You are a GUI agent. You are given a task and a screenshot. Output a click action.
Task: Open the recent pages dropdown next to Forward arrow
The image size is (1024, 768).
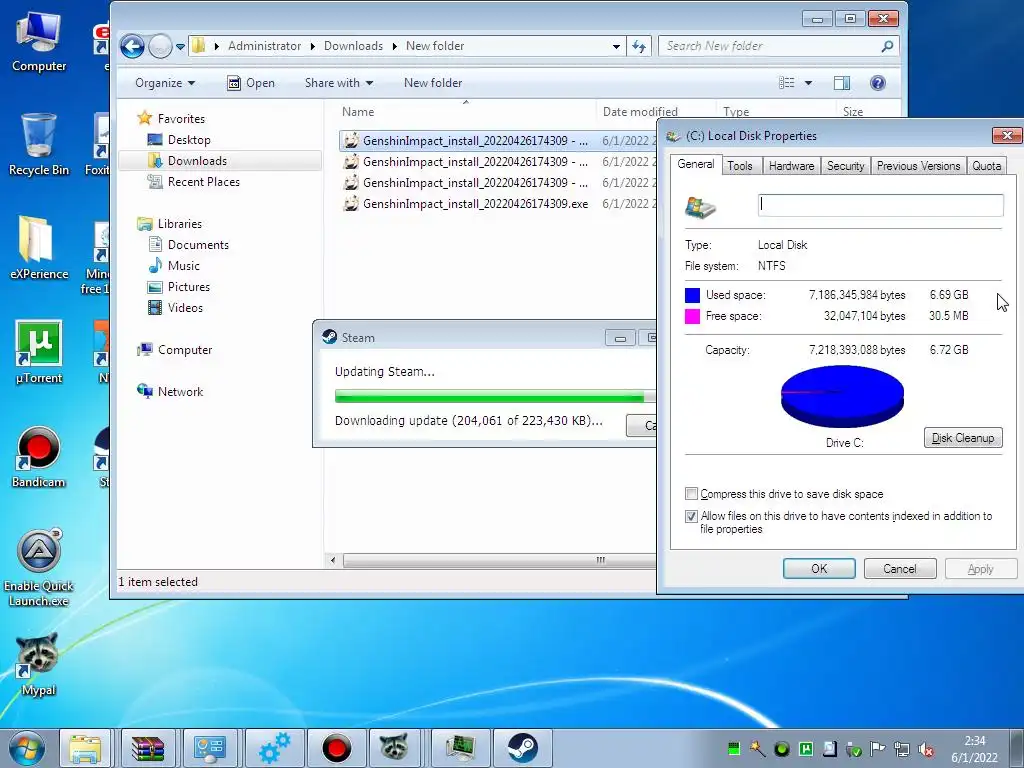[x=180, y=46]
